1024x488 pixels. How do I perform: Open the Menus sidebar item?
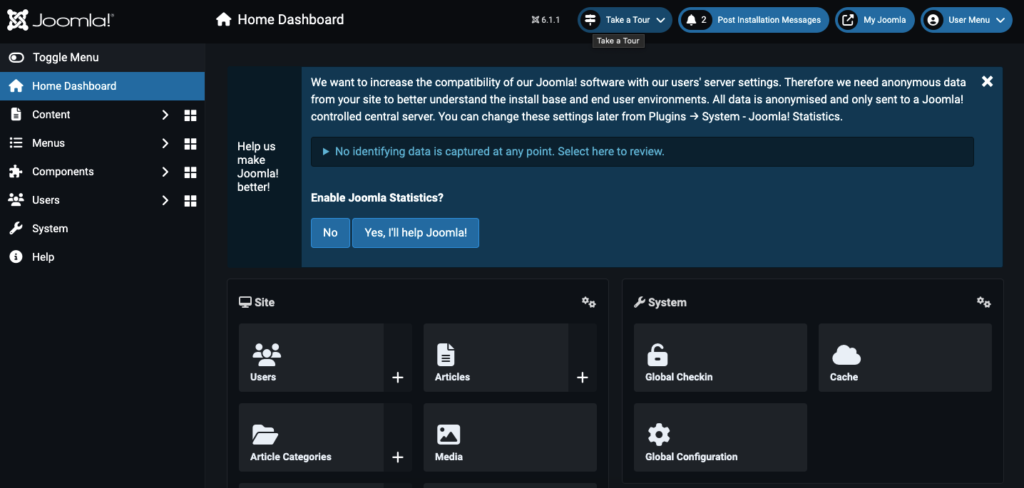pos(48,143)
